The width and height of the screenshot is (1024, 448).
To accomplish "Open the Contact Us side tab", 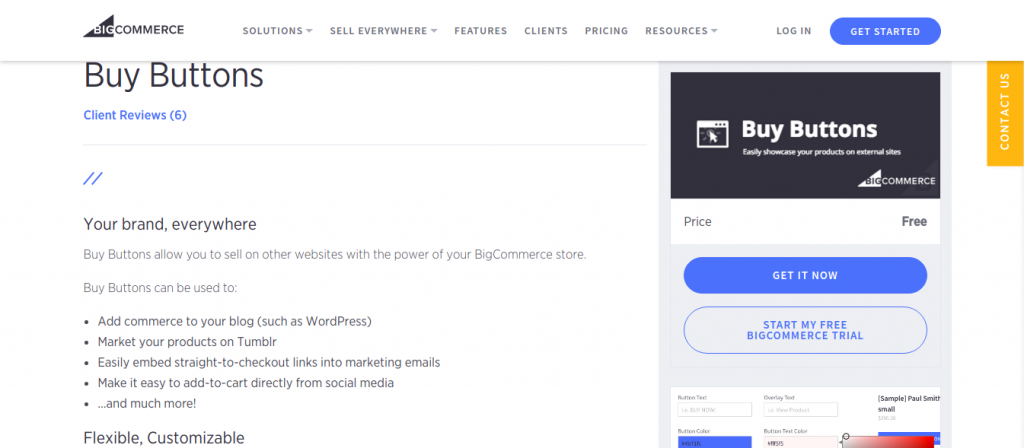I will click(x=1005, y=113).
